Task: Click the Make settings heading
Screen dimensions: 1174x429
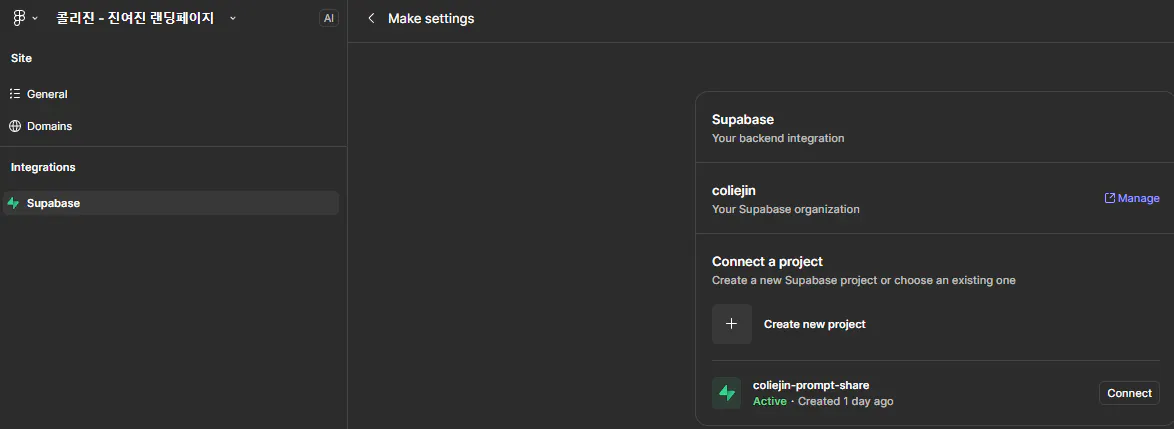Action: (431, 18)
